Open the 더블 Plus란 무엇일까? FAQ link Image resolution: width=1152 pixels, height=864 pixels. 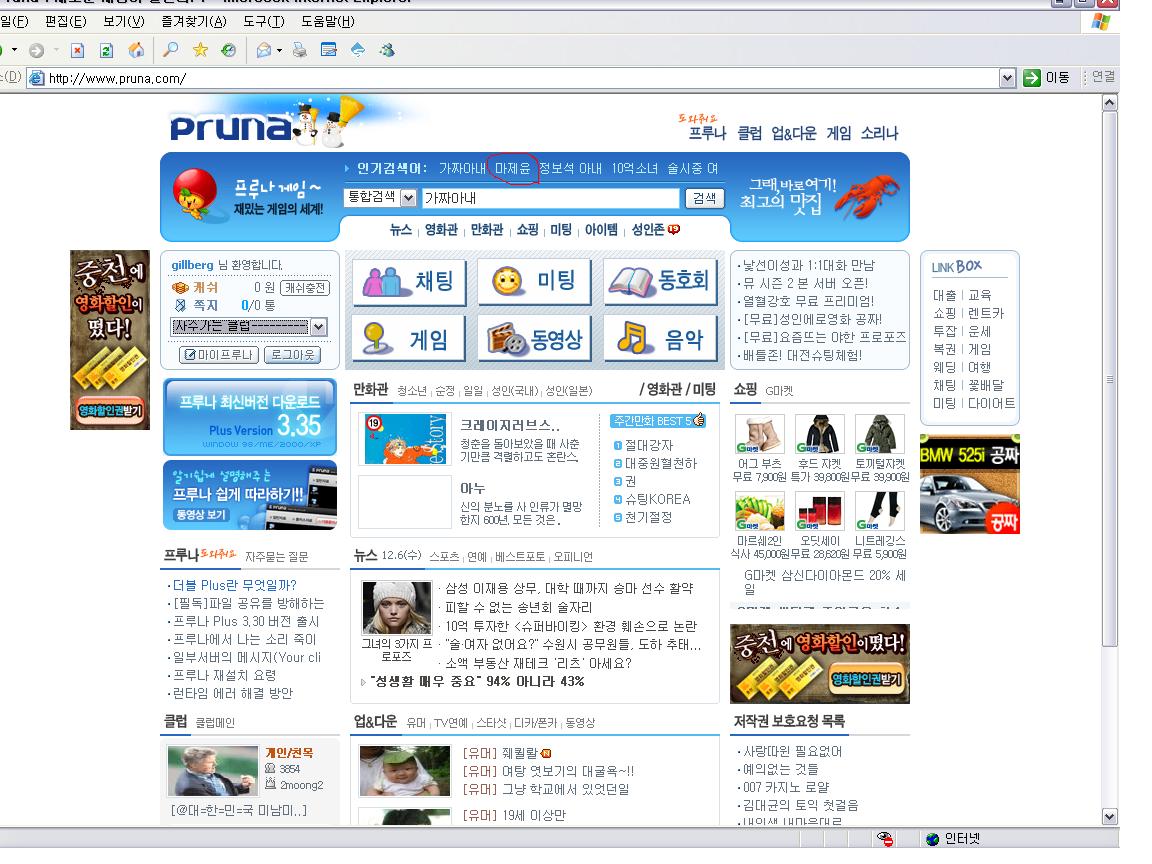[234, 586]
